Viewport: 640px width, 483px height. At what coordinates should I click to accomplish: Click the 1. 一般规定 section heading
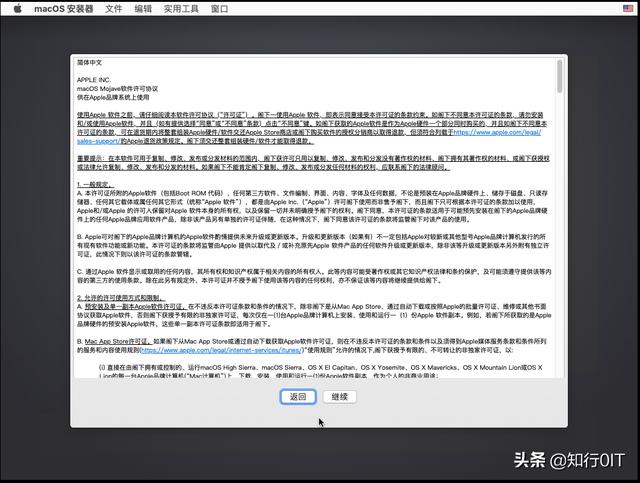tap(96, 185)
